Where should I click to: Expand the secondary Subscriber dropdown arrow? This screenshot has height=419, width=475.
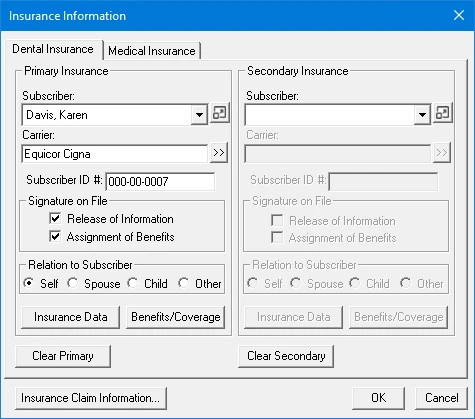point(422,115)
